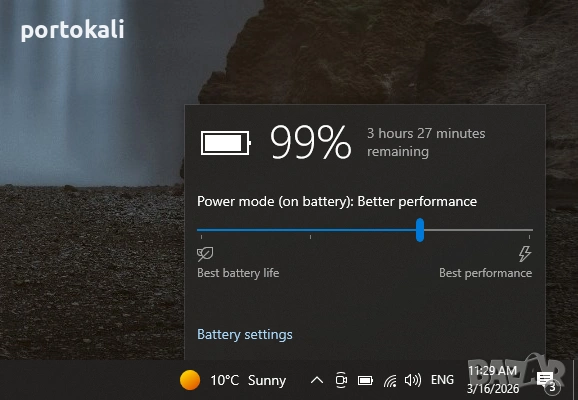The image size is (578, 400).
Task: Click the orange sun weather icon
Action: (190, 380)
